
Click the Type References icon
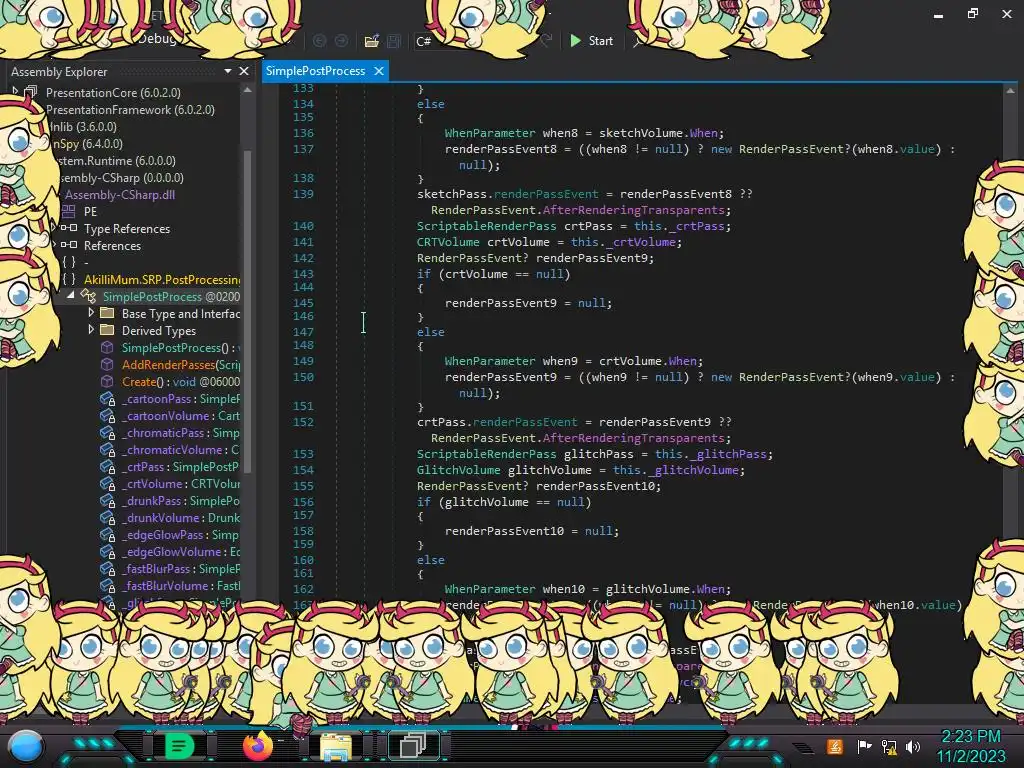69,229
